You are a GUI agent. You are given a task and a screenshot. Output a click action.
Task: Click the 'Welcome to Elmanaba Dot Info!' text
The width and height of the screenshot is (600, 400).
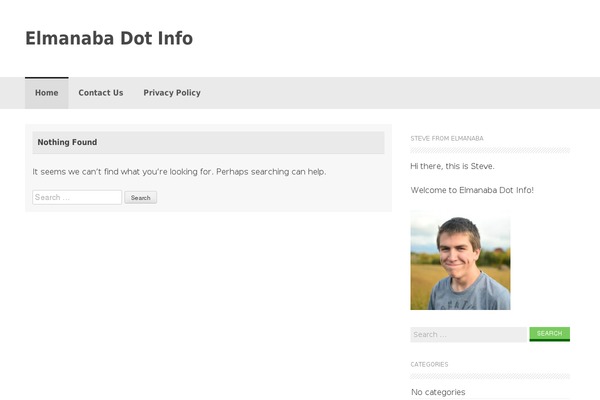point(472,190)
